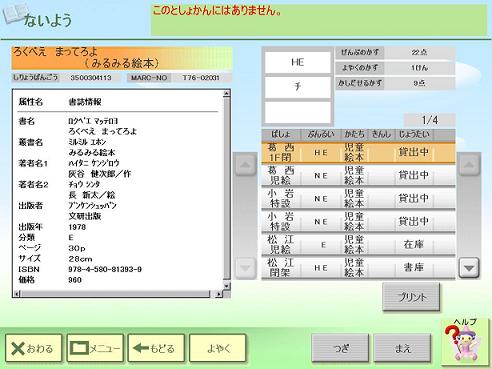Select the 松江 閉架 書庫 row

coord(358,268)
